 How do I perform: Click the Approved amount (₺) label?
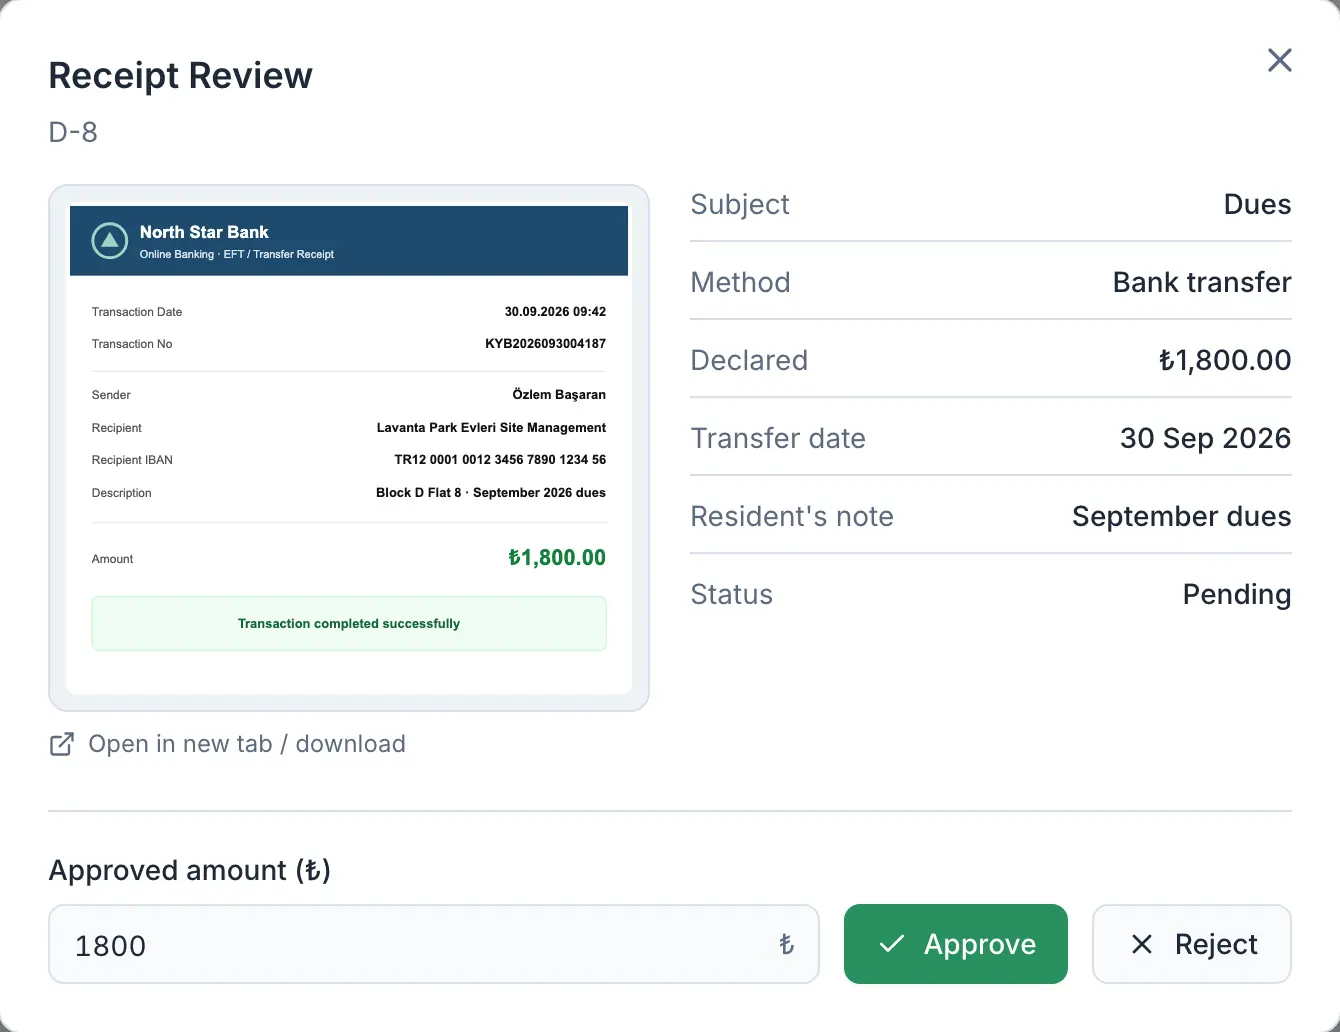tap(190, 870)
